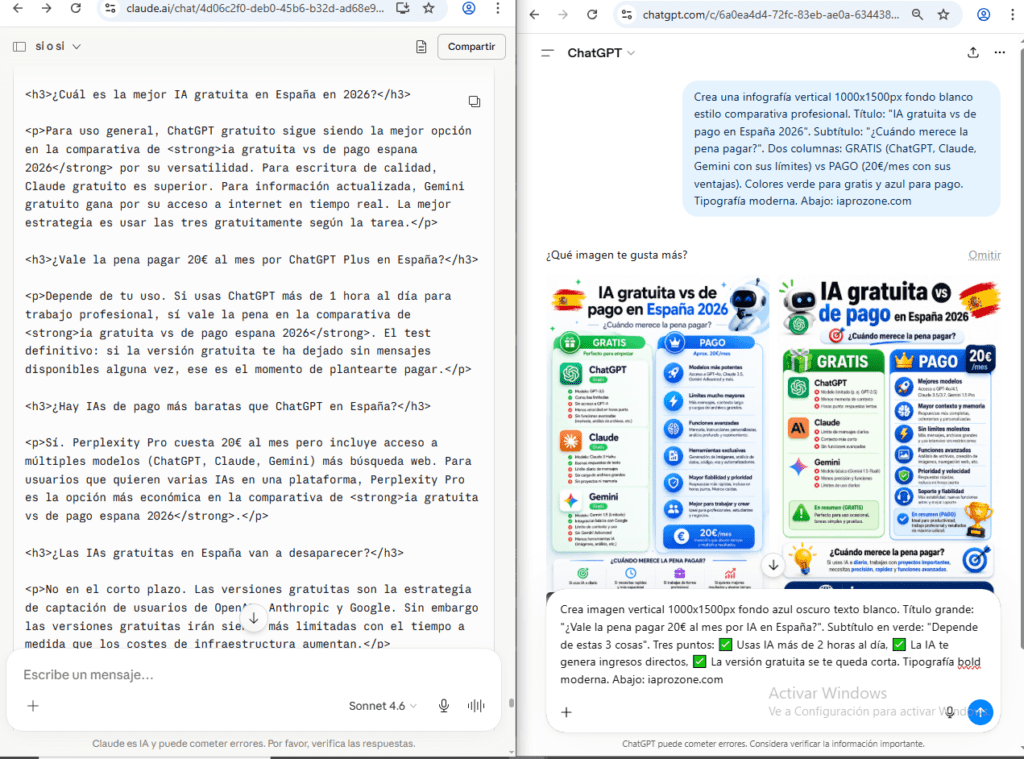
Task: Click the claude.ai address bar URL
Action: tap(255, 8)
